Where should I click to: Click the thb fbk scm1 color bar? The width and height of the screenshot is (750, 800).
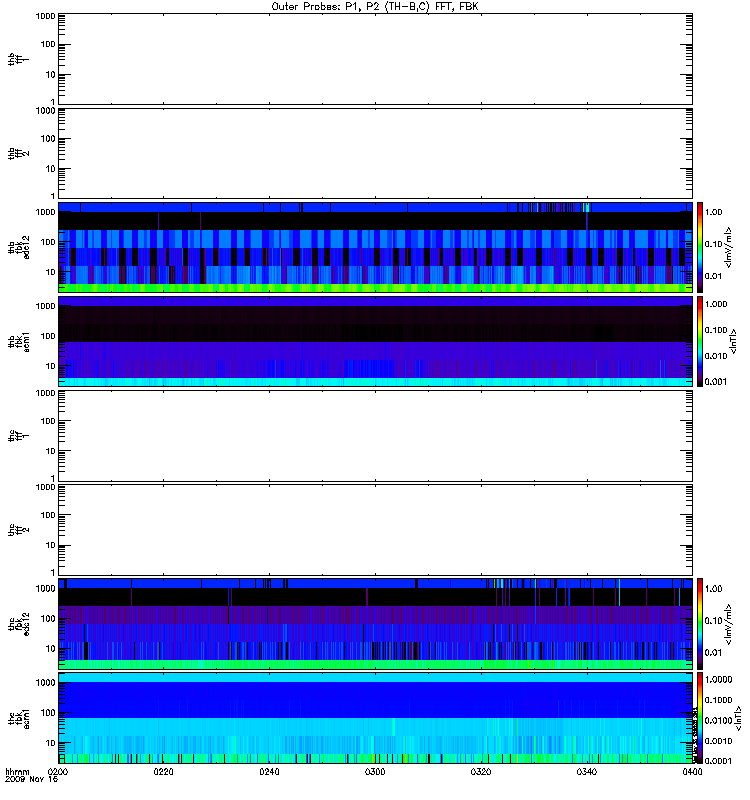click(700, 341)
